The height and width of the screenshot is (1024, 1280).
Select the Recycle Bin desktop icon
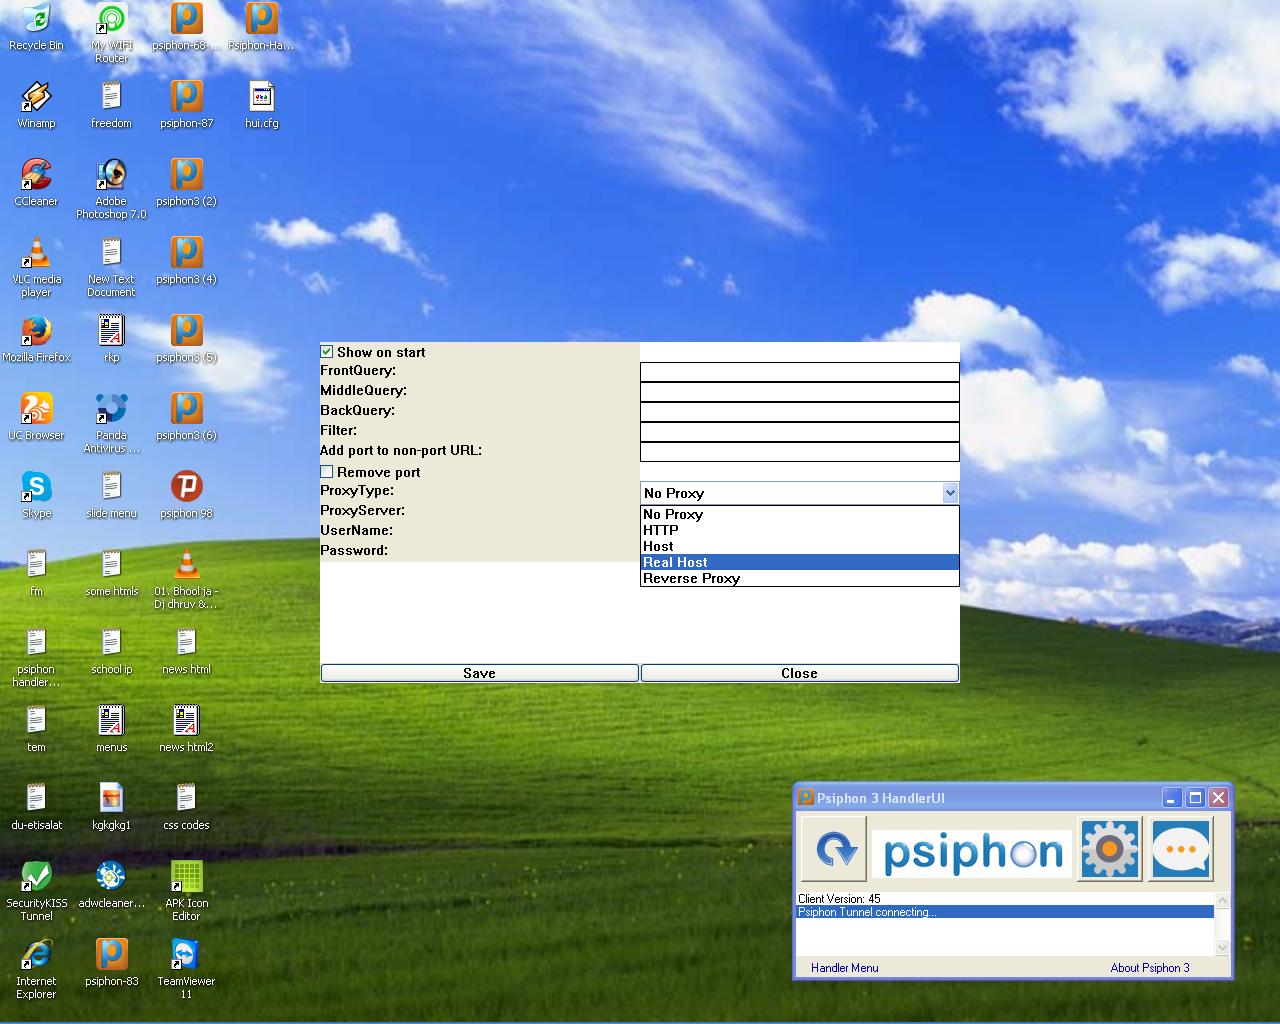click(36, 28)
